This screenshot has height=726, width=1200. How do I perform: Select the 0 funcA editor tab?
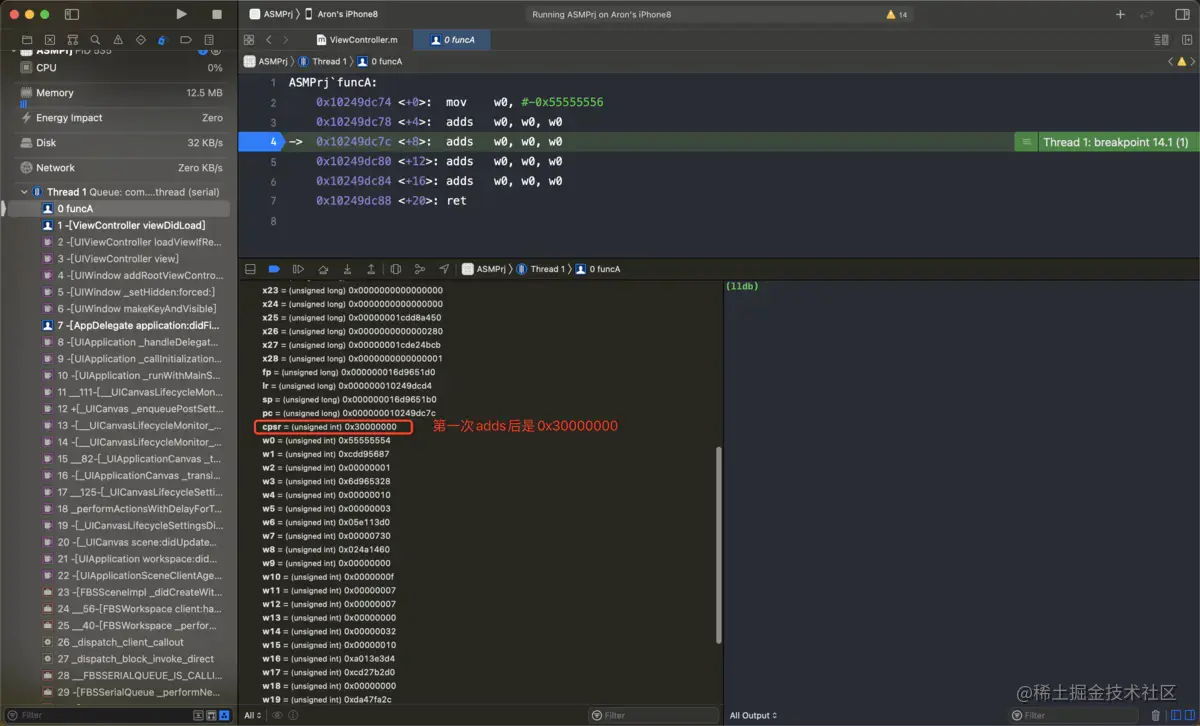pos(450,40)
